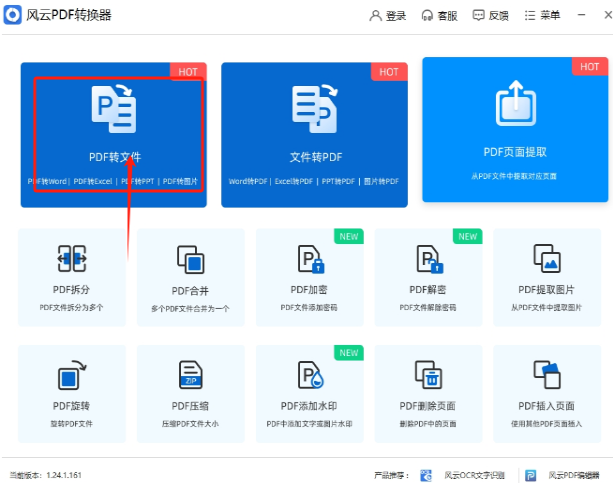This screenshot has height=483, width=613.
Task: Open the PDF解密 label
Action: (428, 290)
